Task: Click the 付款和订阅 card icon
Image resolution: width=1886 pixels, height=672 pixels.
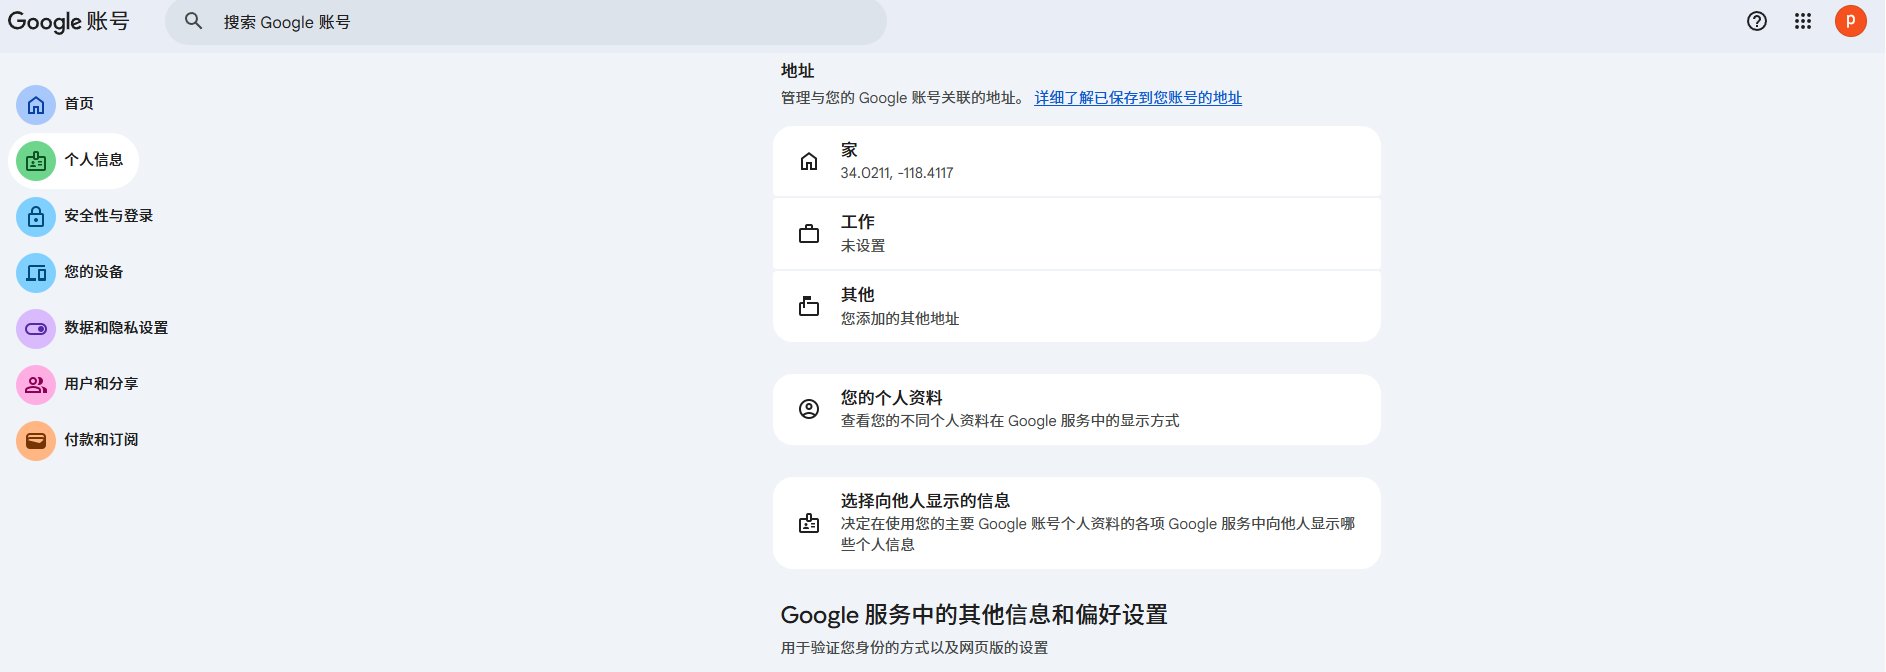Action: [36, 440]
